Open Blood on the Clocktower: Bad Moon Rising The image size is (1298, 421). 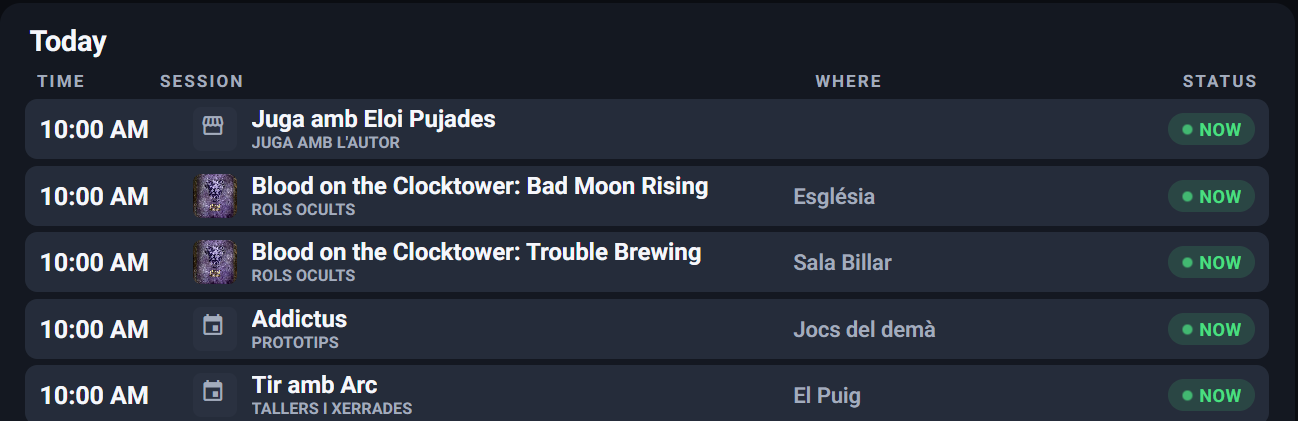click(480, 186)
